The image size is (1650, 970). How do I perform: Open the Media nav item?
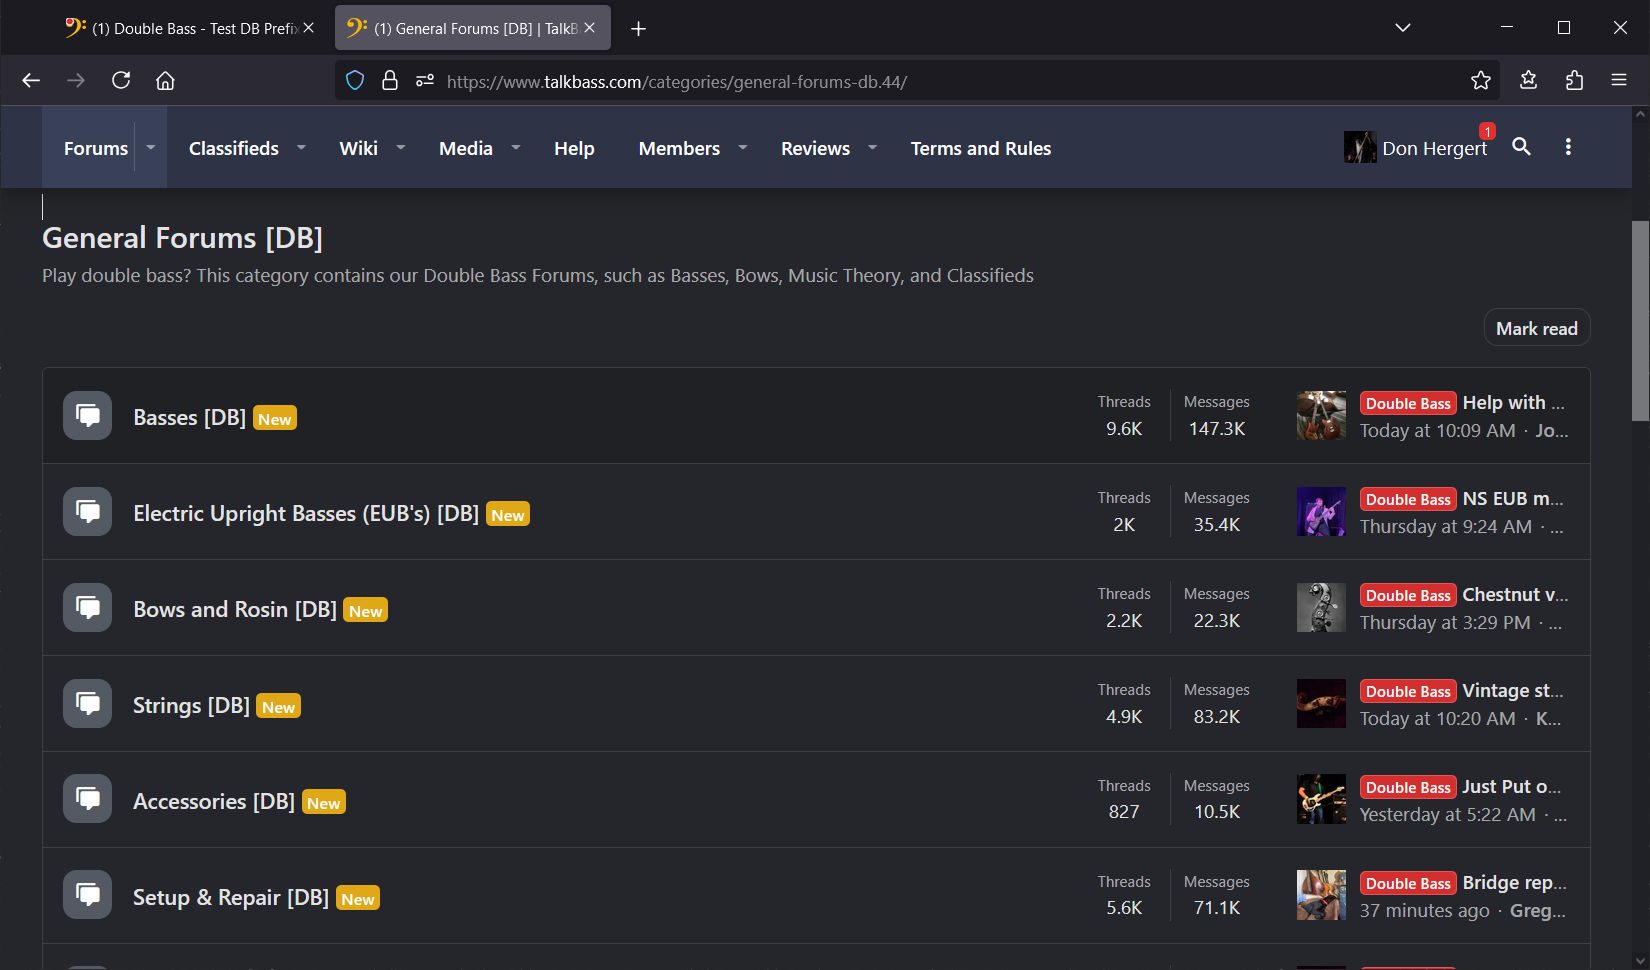tap(466, 148)
